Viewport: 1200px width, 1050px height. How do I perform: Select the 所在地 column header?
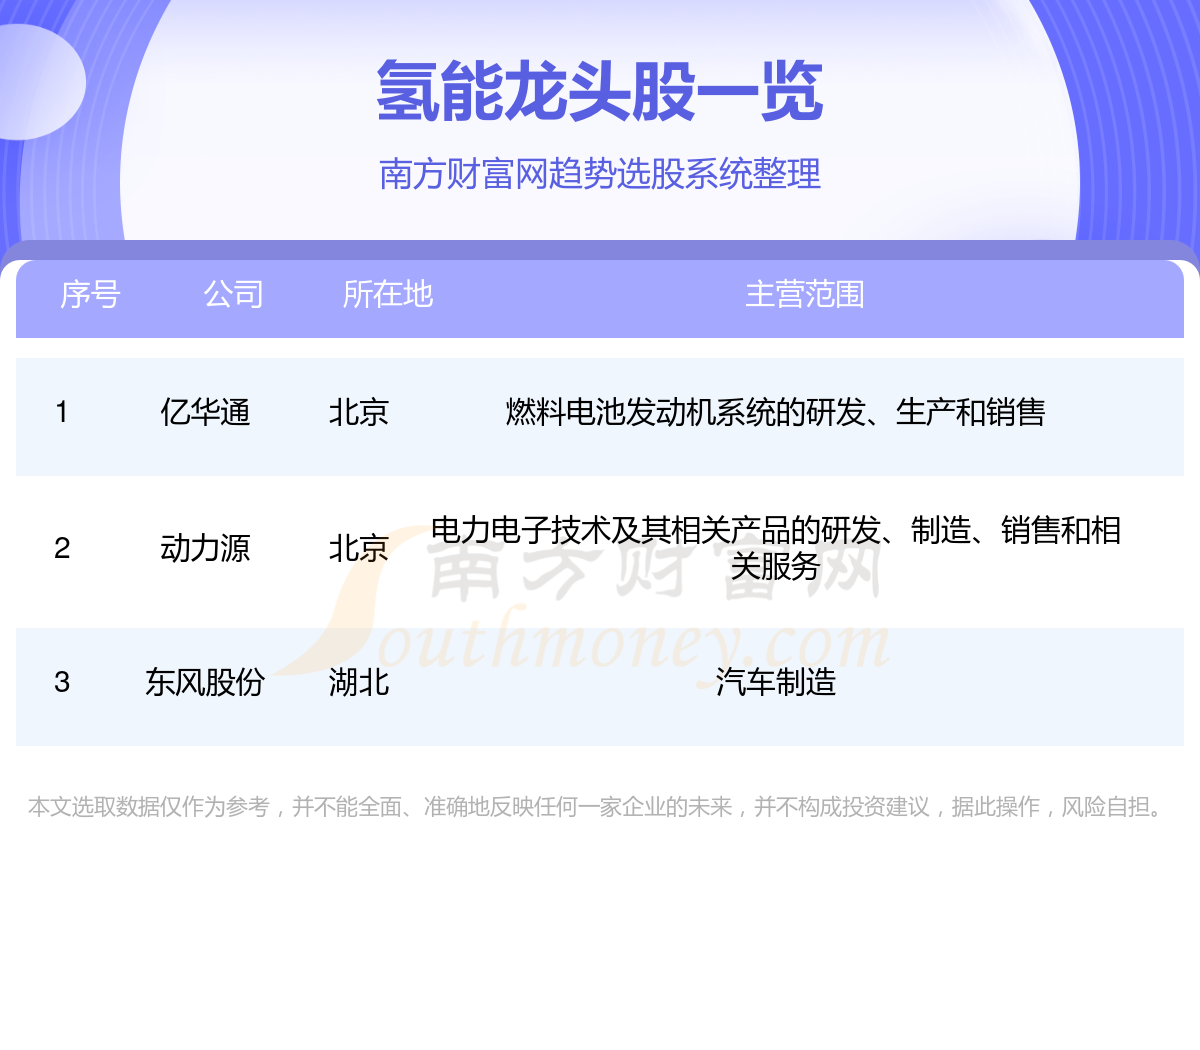[x=388, y=294]
